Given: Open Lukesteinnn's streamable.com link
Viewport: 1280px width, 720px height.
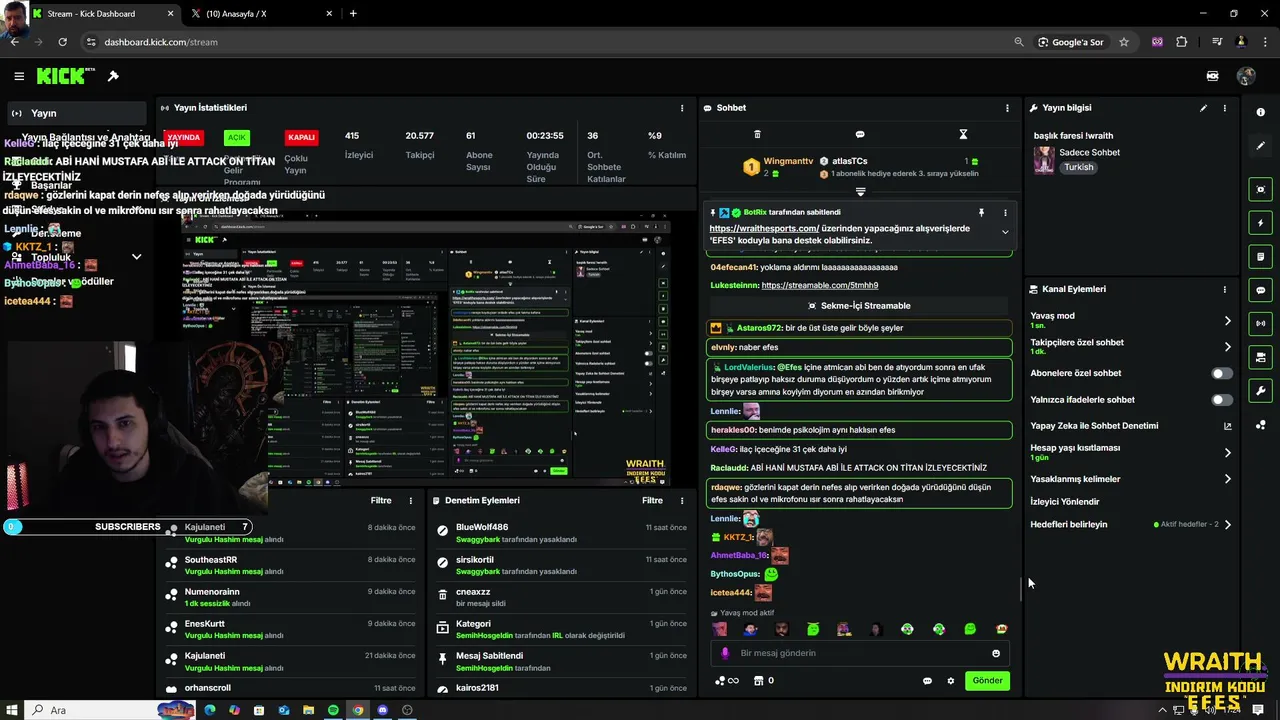Looking at the screenshot, I should click(820, 285).
